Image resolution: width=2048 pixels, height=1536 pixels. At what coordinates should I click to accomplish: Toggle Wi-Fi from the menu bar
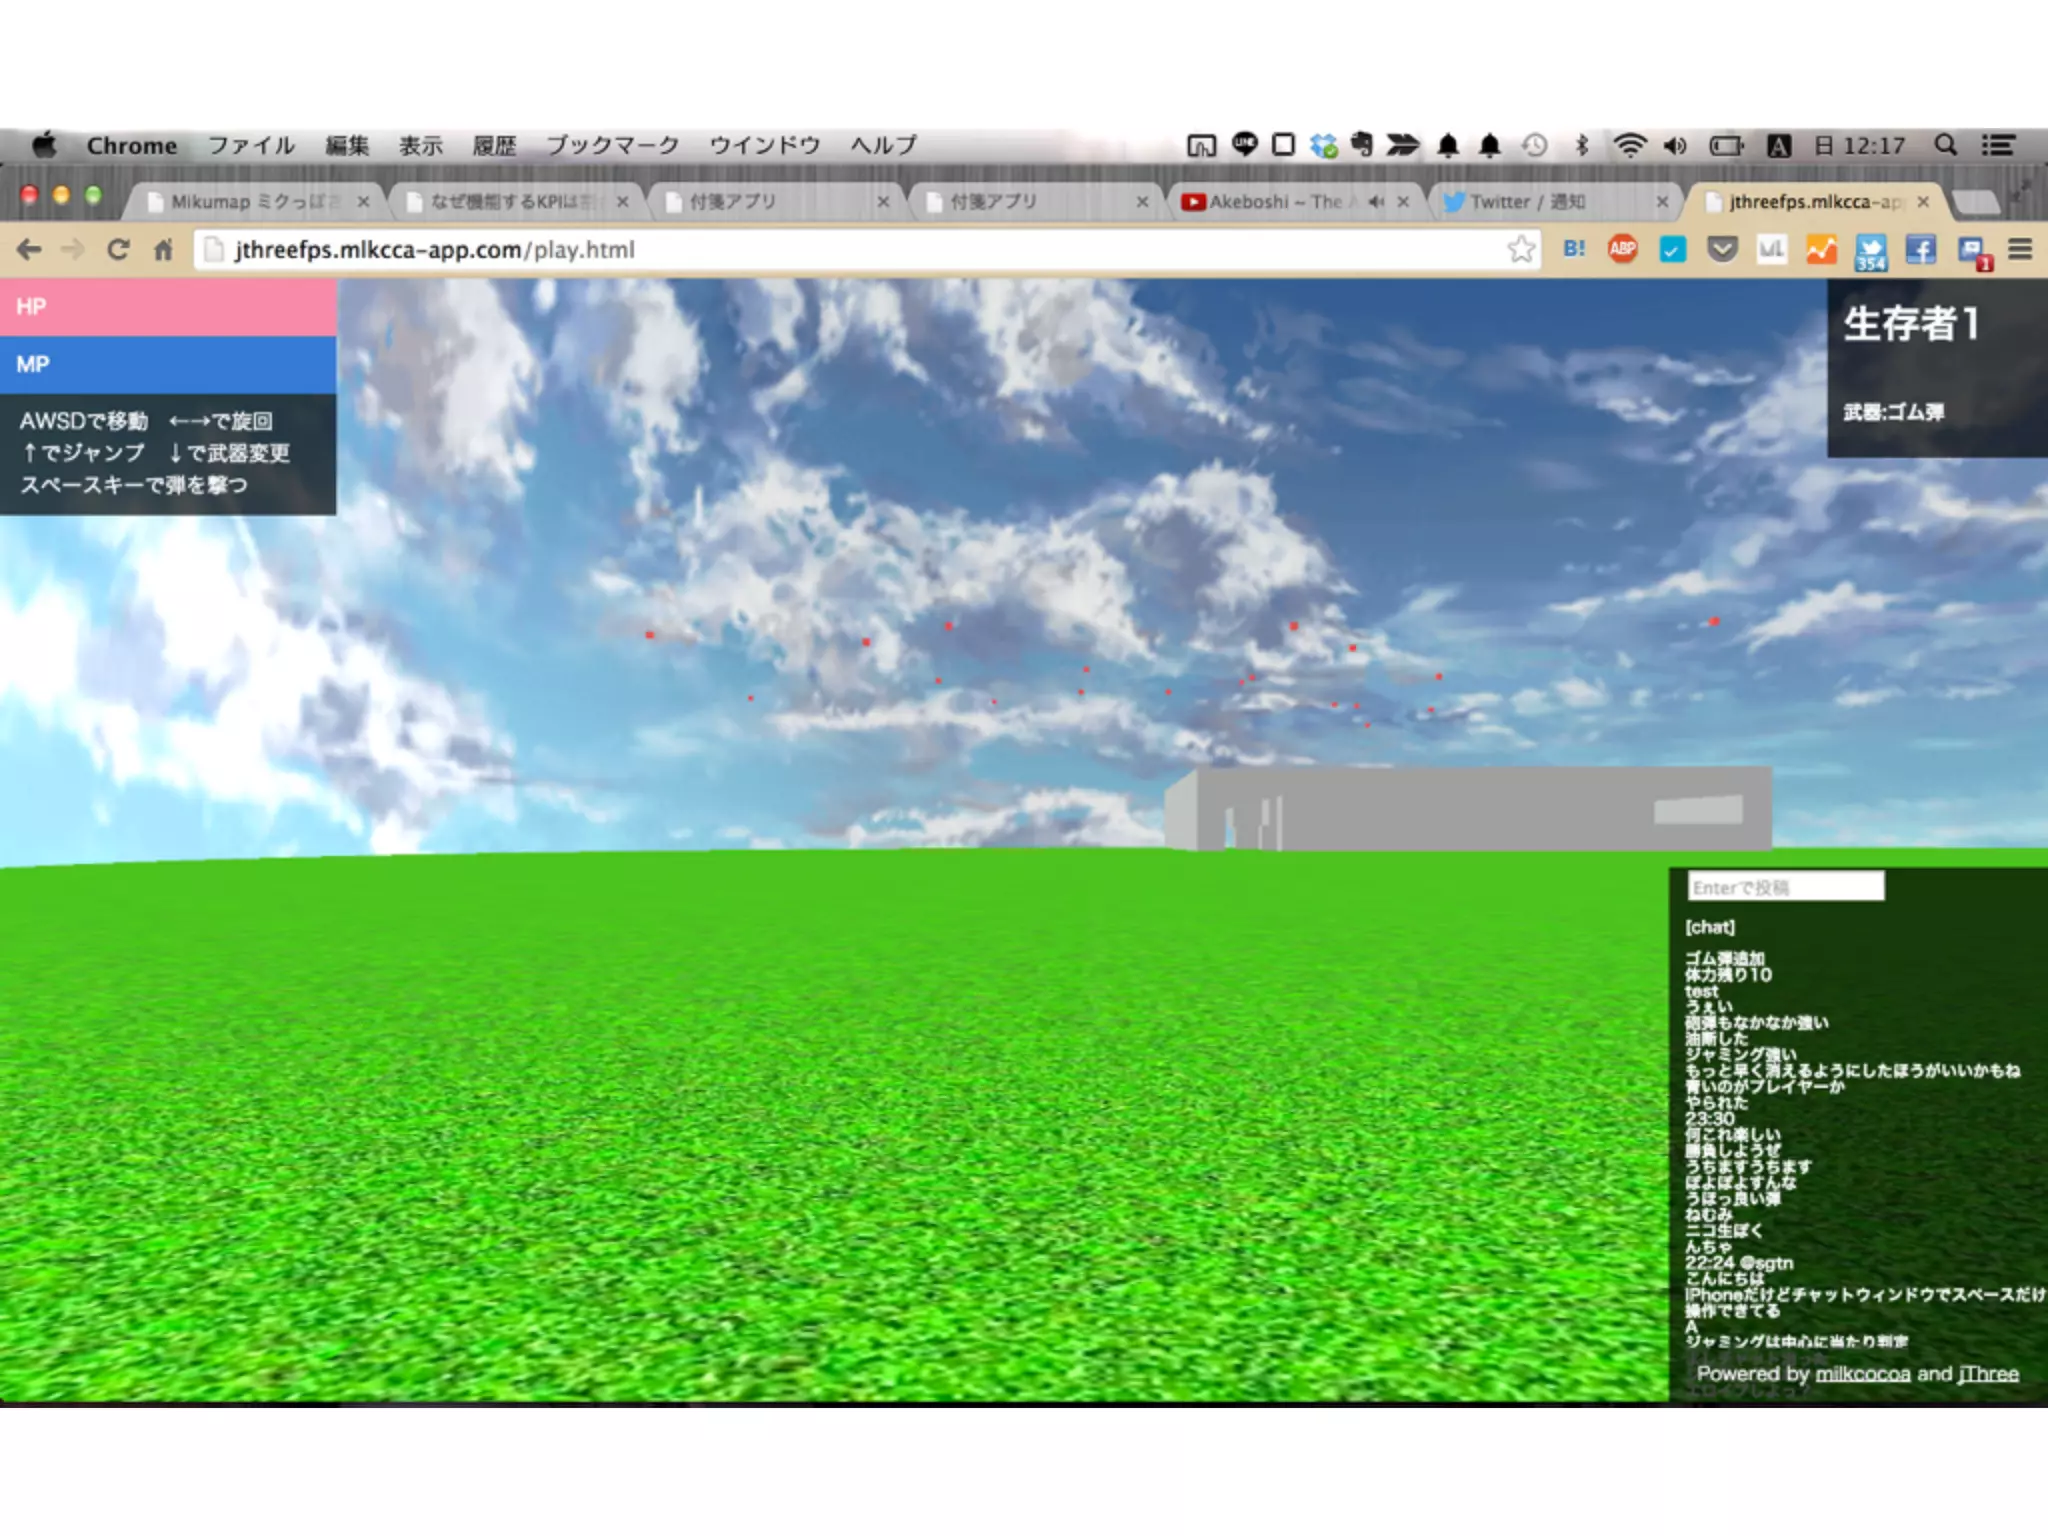coord(1629,146)
